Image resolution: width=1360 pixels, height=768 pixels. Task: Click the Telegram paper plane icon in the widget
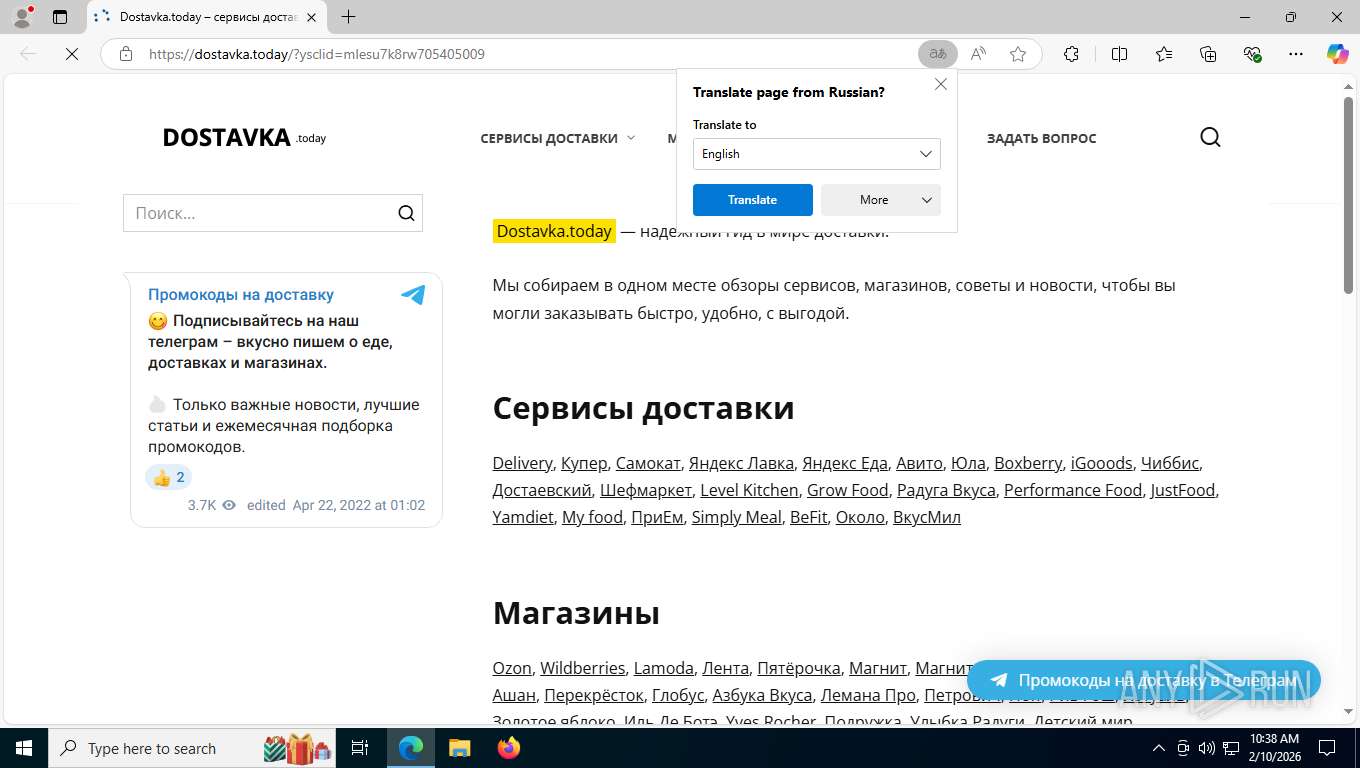[x=413, y=295]
